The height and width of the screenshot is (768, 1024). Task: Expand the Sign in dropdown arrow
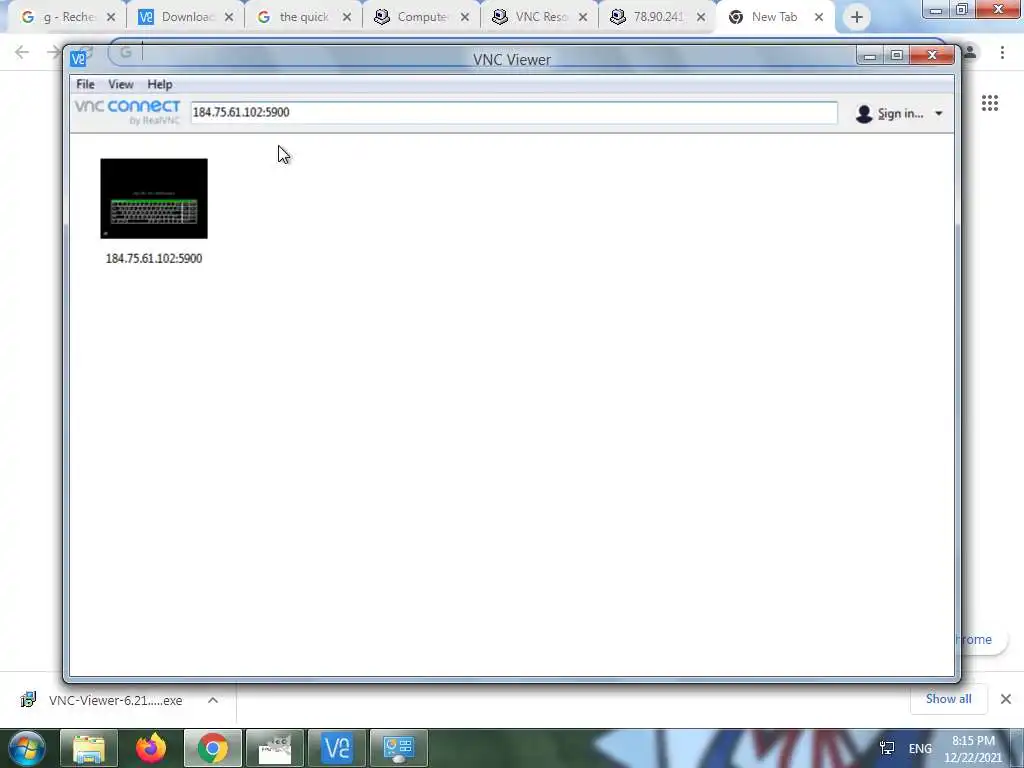[938, 114]
